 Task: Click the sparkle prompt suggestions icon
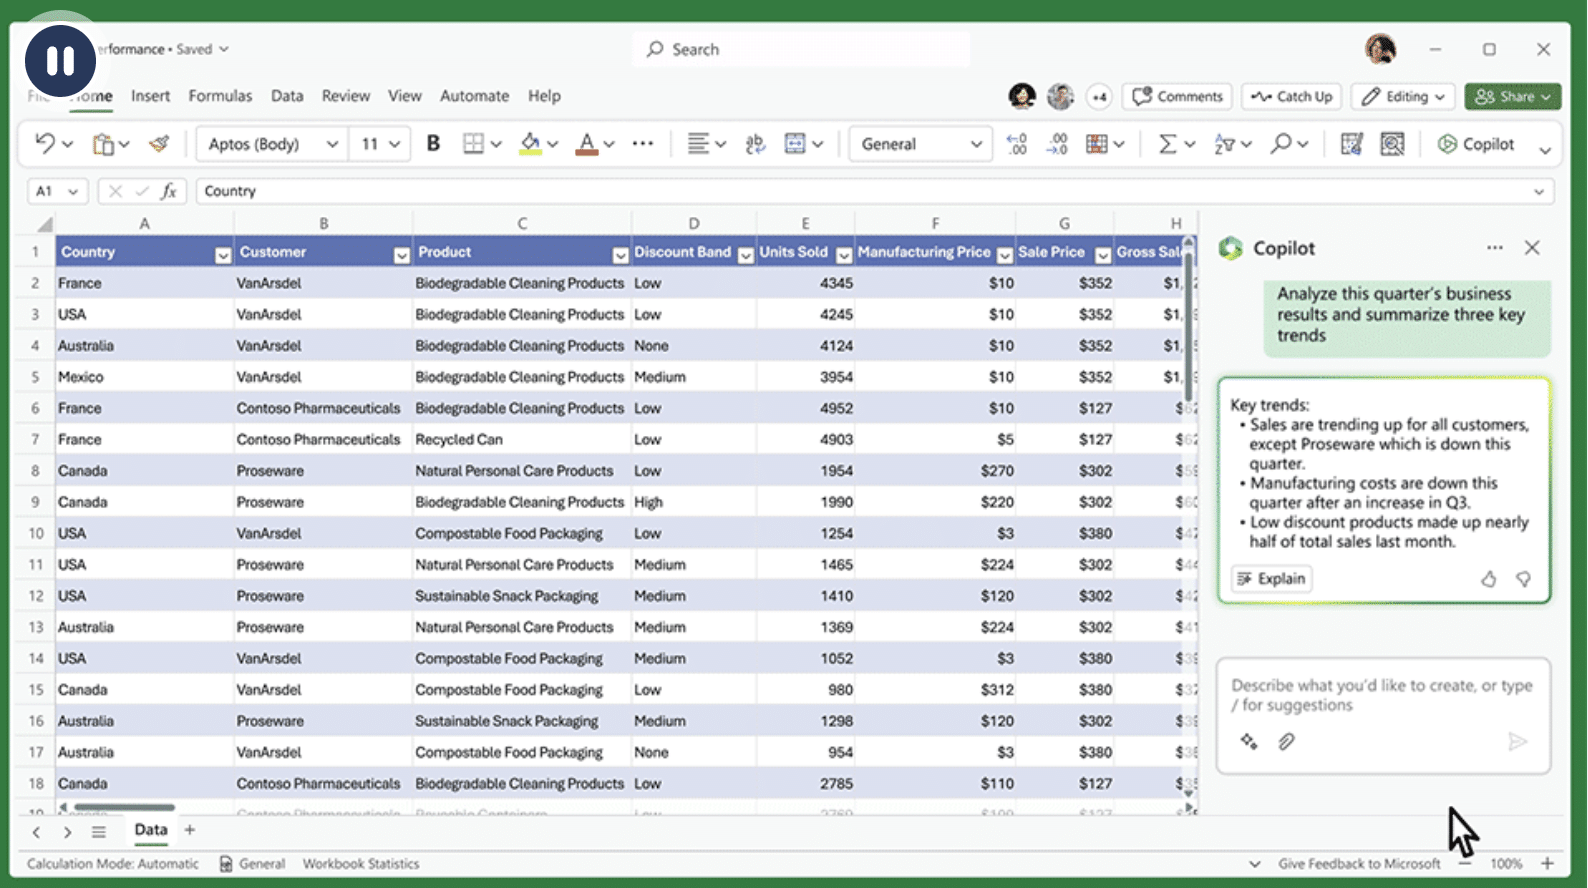1249,741
